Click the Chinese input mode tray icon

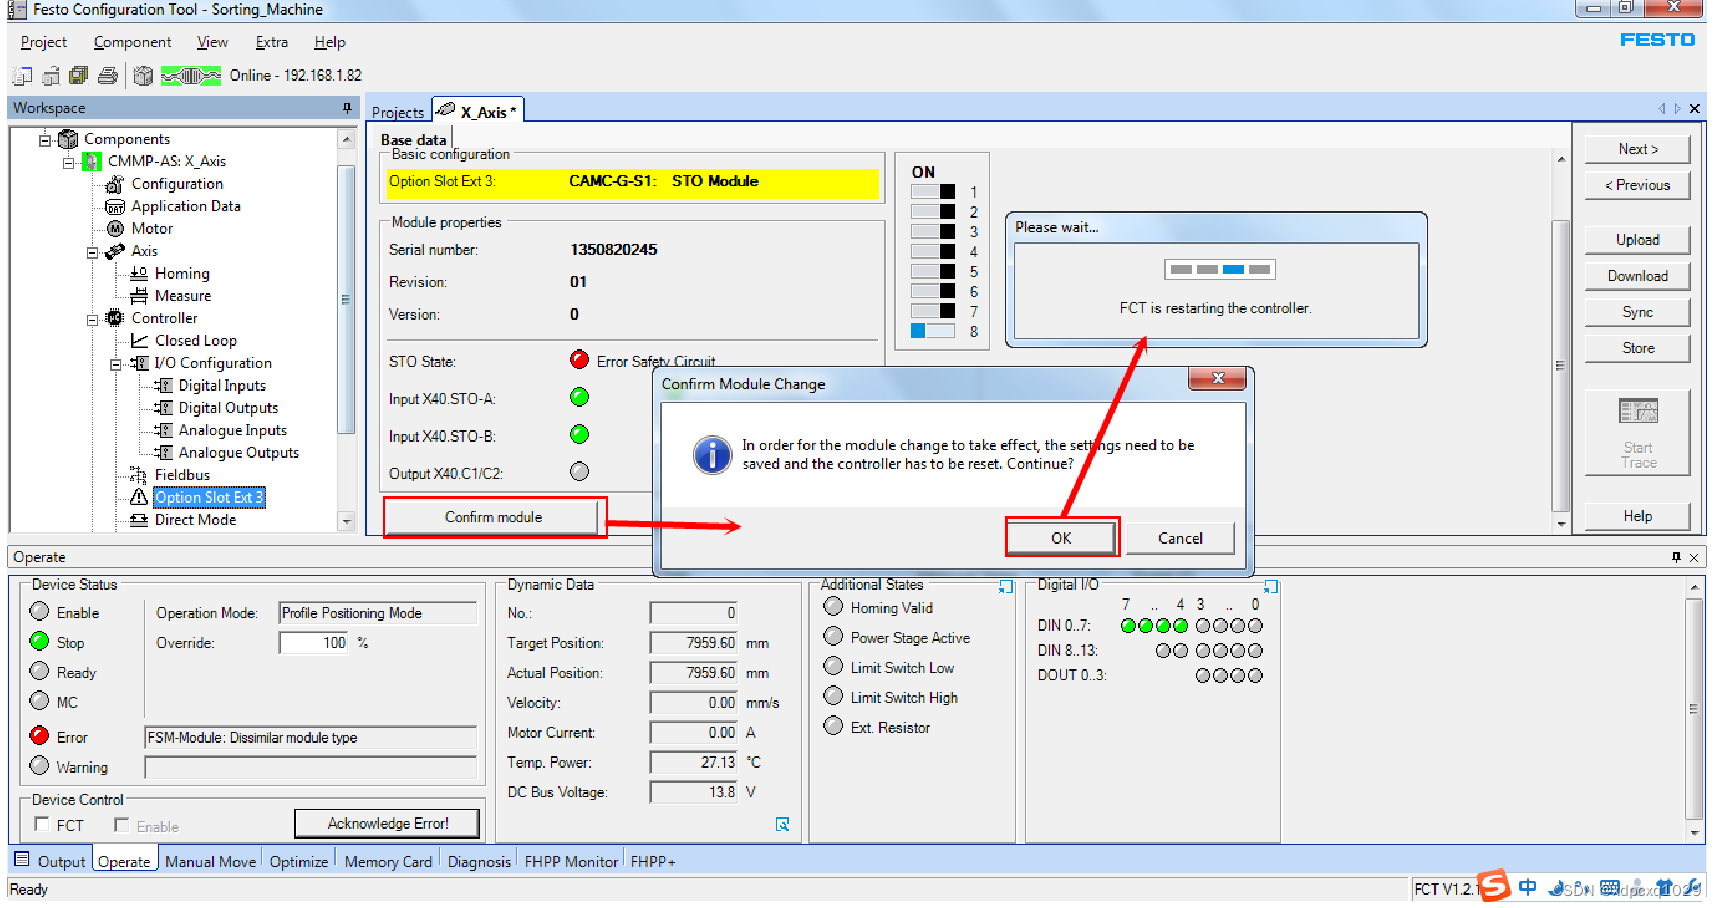tap(1528, 887)
